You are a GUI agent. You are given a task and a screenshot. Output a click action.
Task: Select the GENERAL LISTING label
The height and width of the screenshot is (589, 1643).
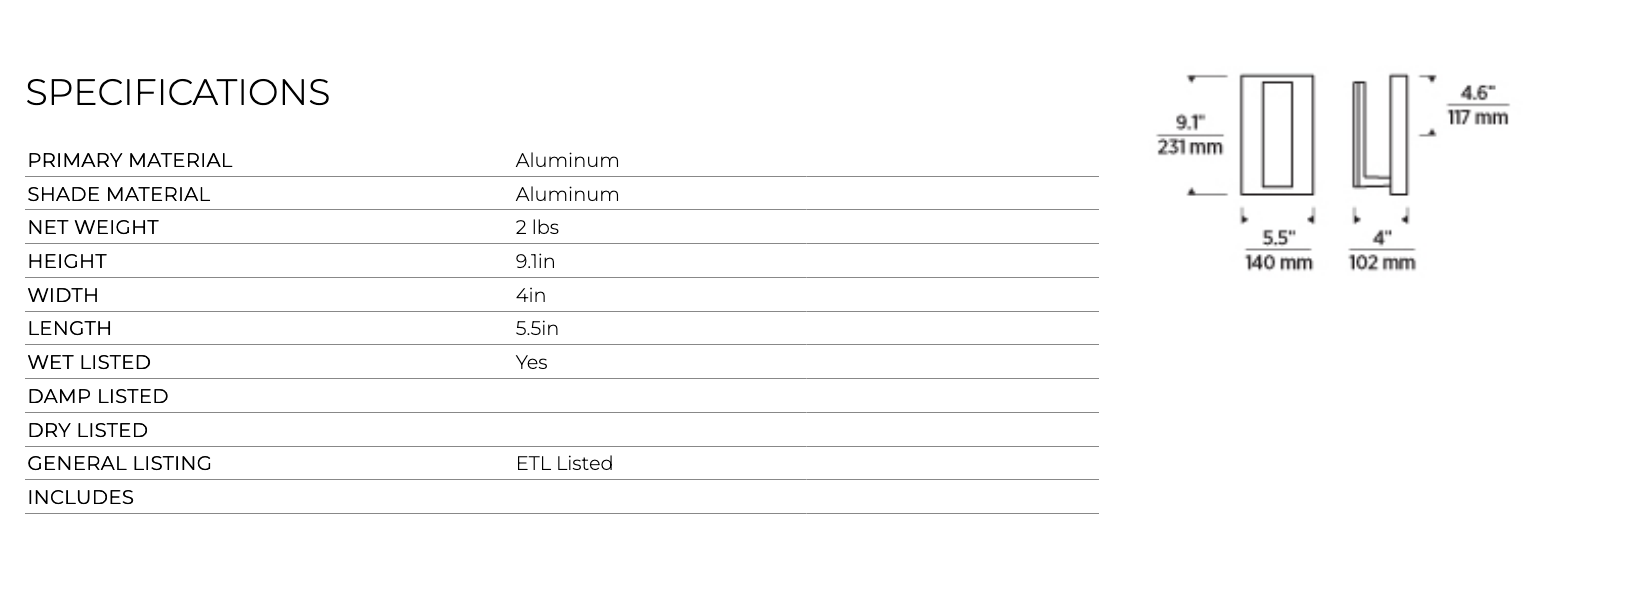coord(119,464)
